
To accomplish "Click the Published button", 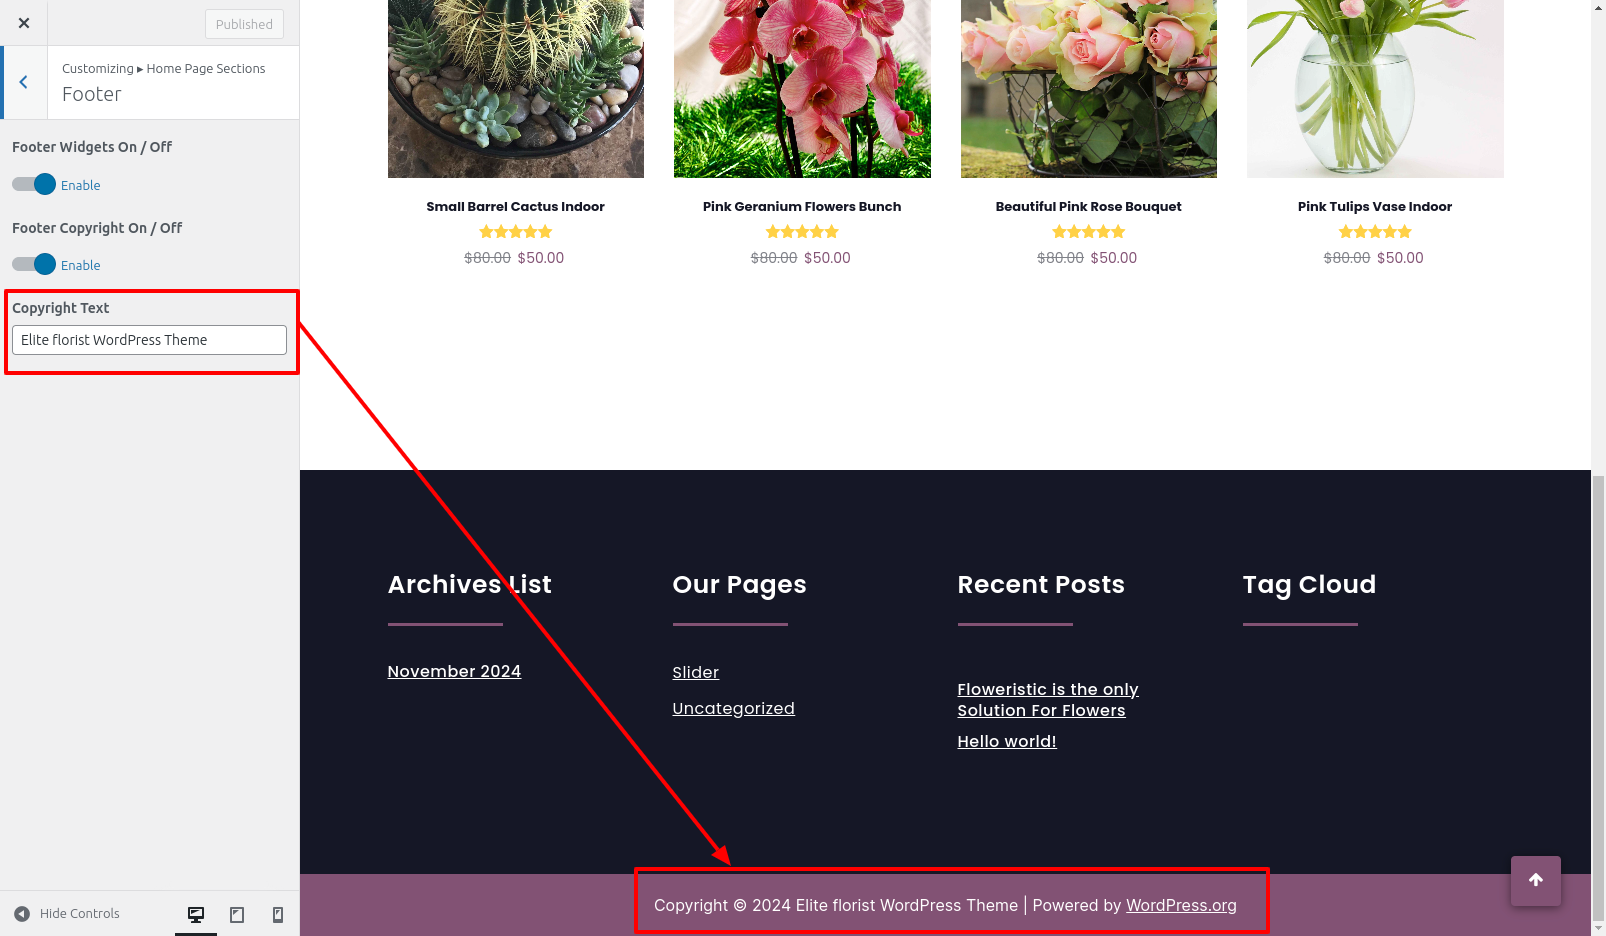I will coord(244,24).
